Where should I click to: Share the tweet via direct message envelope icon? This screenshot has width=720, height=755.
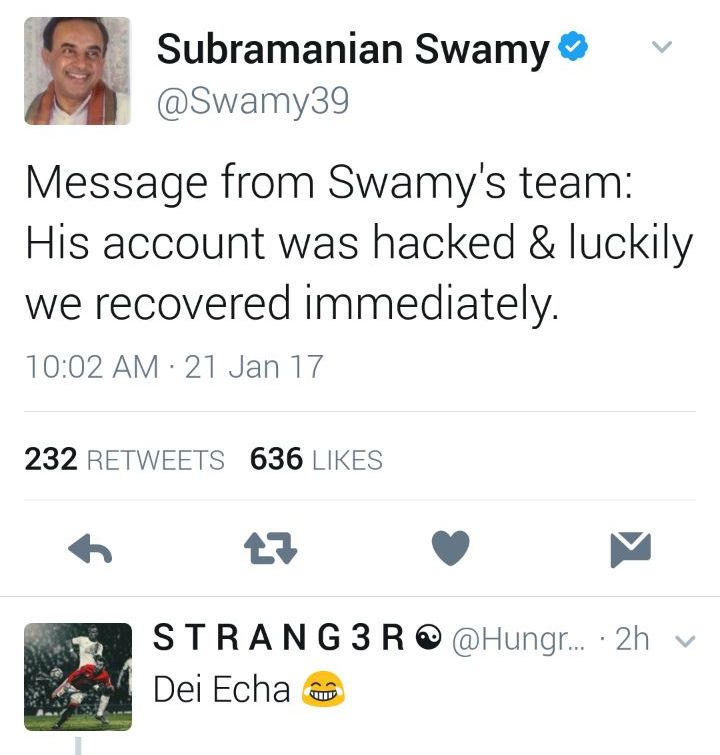point(630,549)
